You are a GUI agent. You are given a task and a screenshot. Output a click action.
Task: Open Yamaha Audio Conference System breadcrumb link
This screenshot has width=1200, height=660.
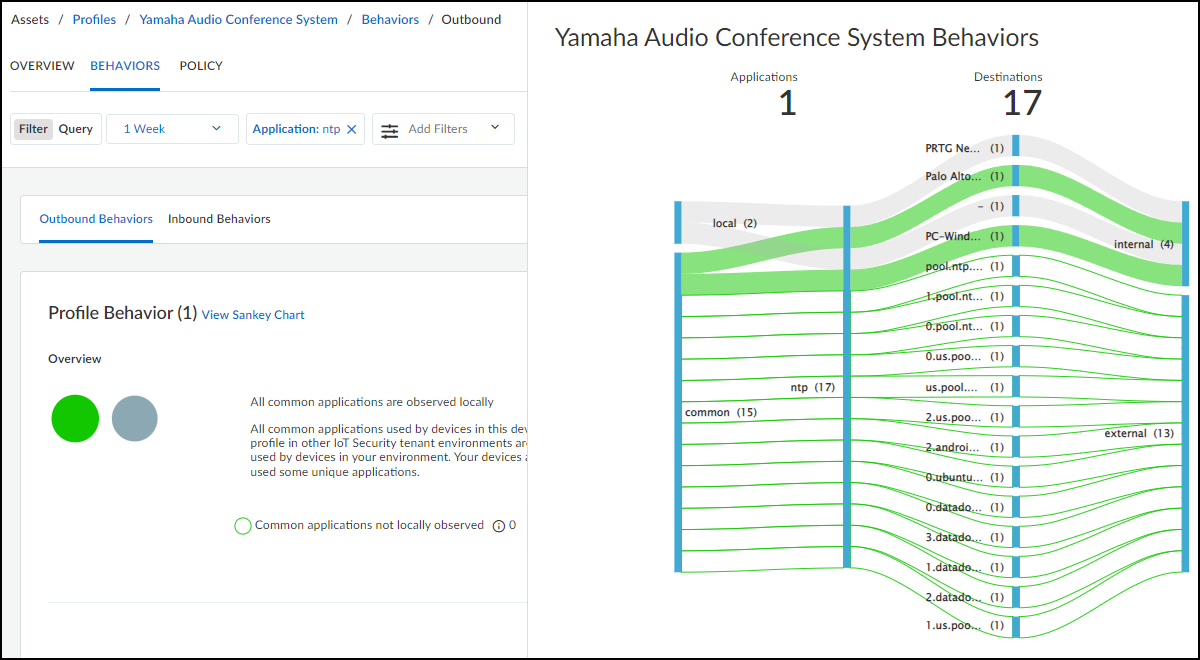(x=238, y=20)
